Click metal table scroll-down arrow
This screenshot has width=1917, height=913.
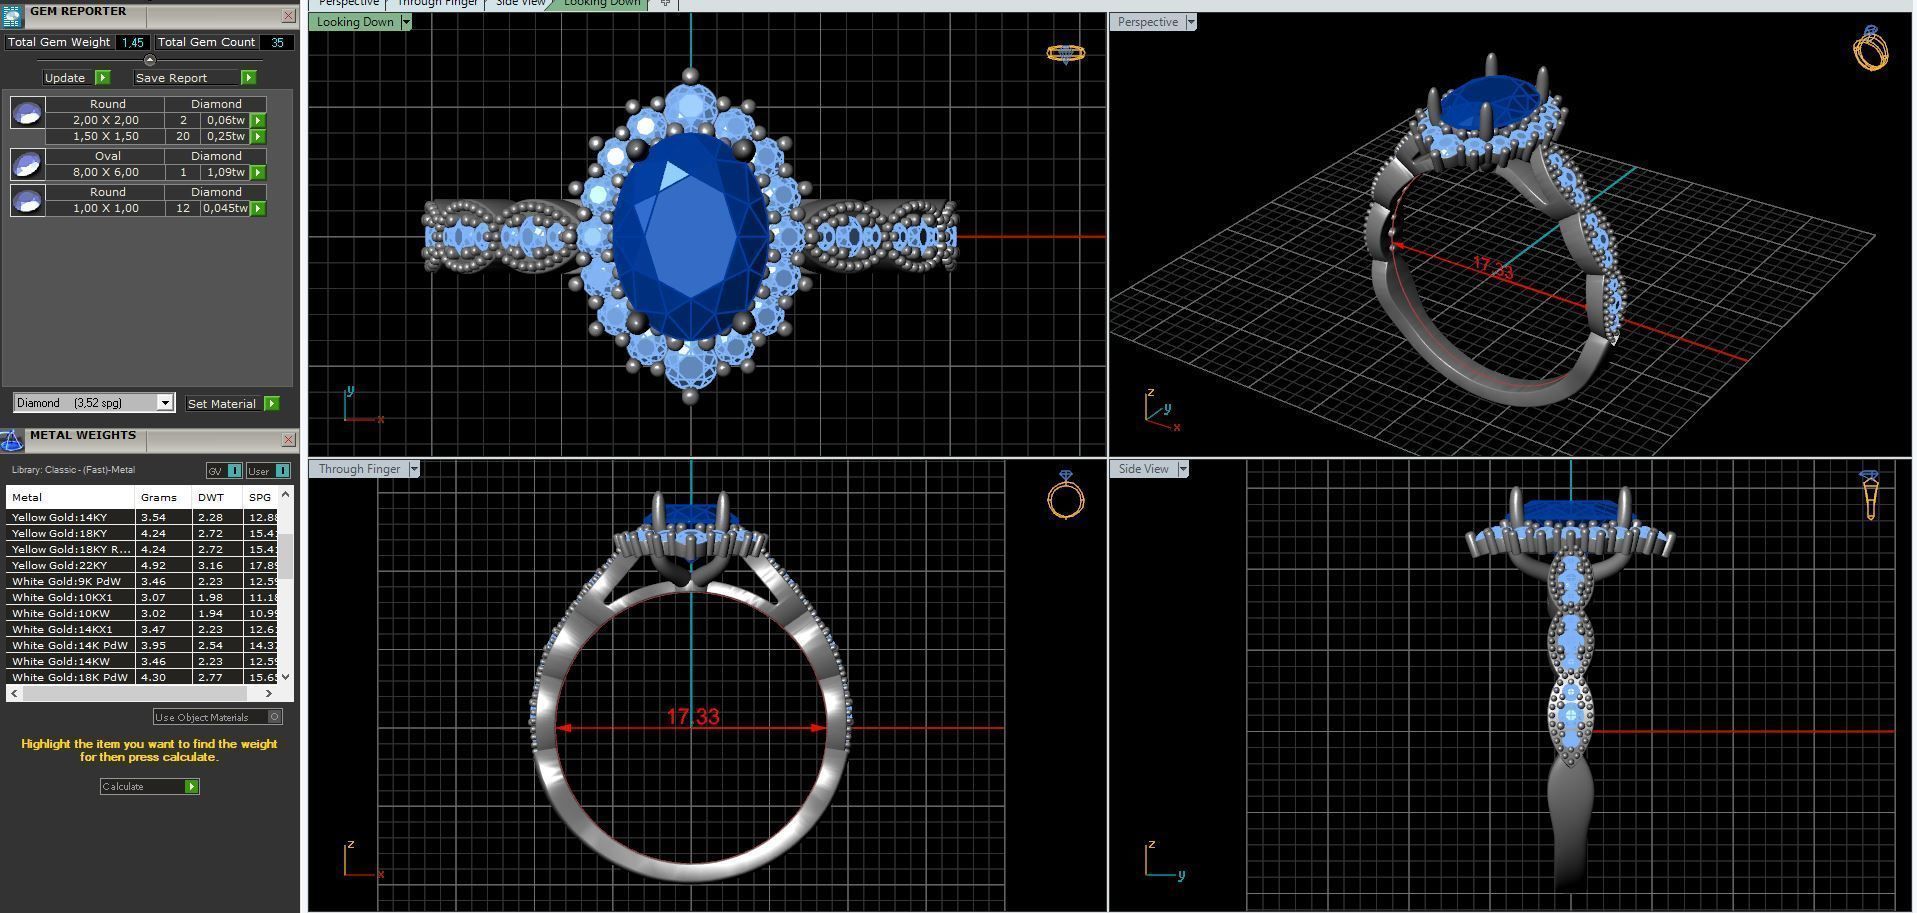[x=286, y=676]
